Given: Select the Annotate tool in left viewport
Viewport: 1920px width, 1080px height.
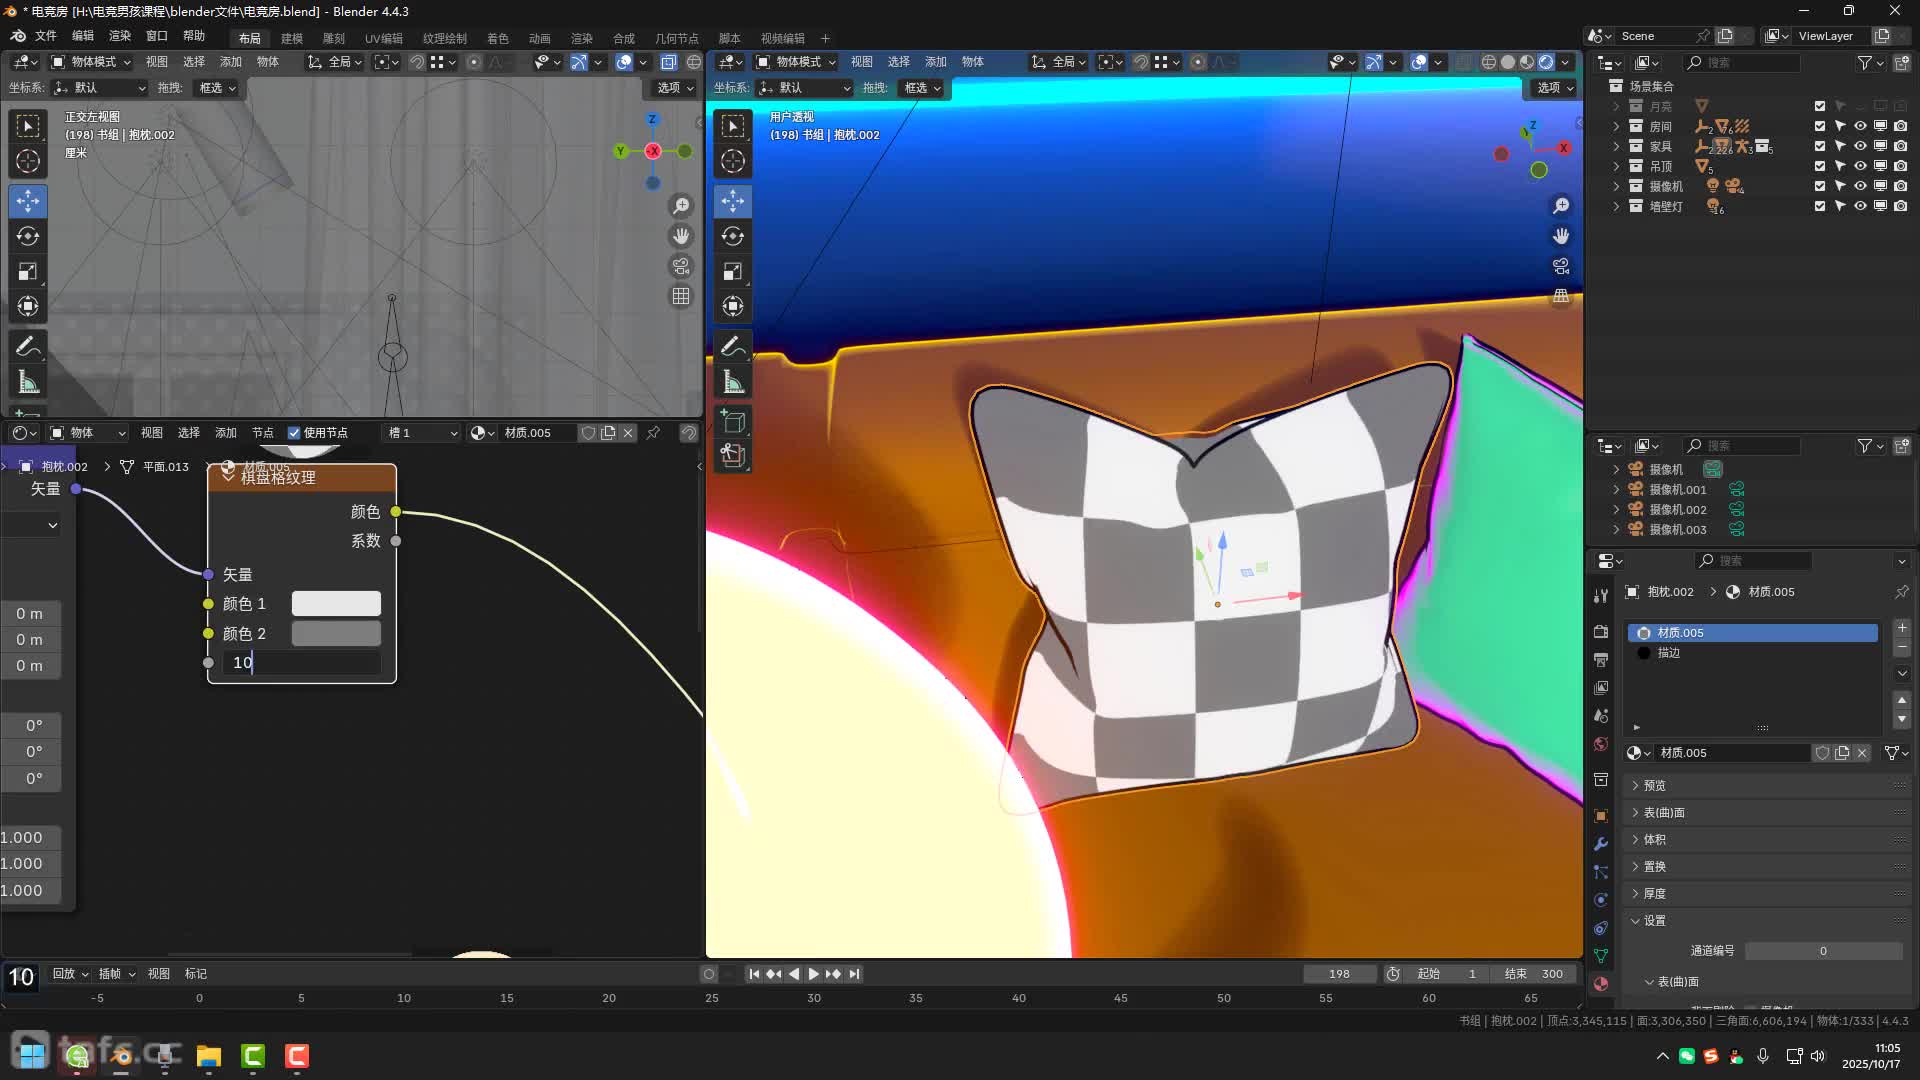Looking at the screenshot, I should pyautogui.click(x=28, y=346).
